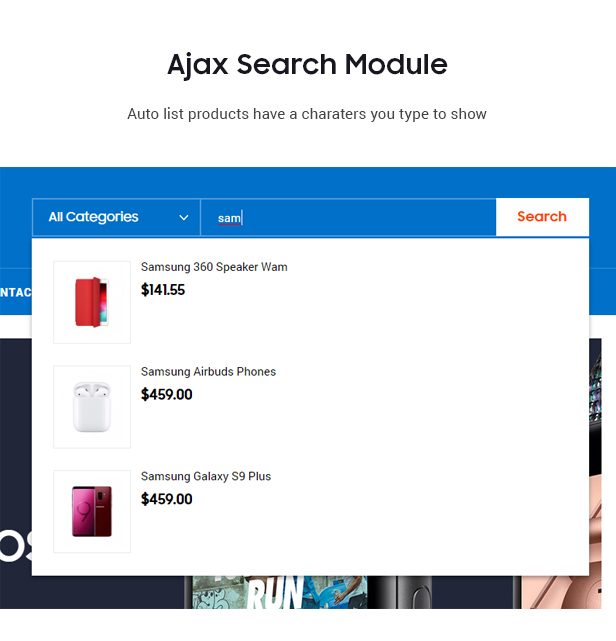Select the red tablet cover thumbnail
The height and width of the screenshot is (641, 616).
click(x=92, y=302)
